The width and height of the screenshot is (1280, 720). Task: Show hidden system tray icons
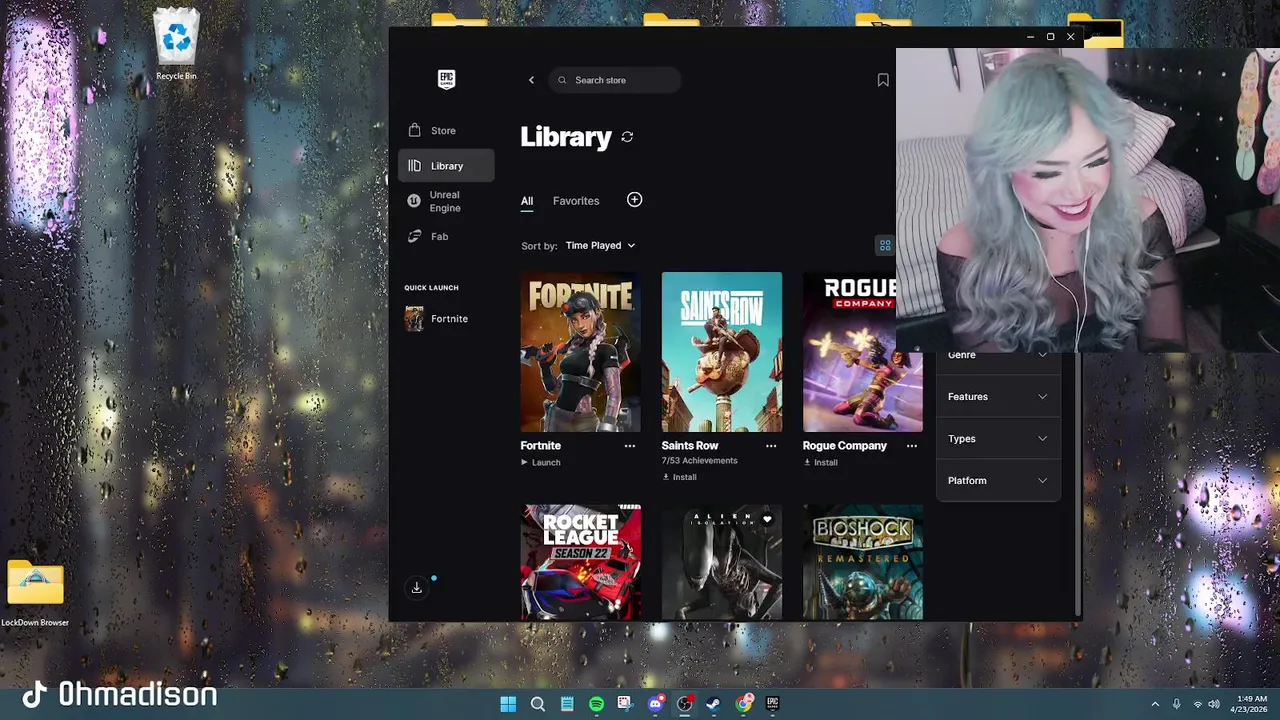(x=1155, y=704)
